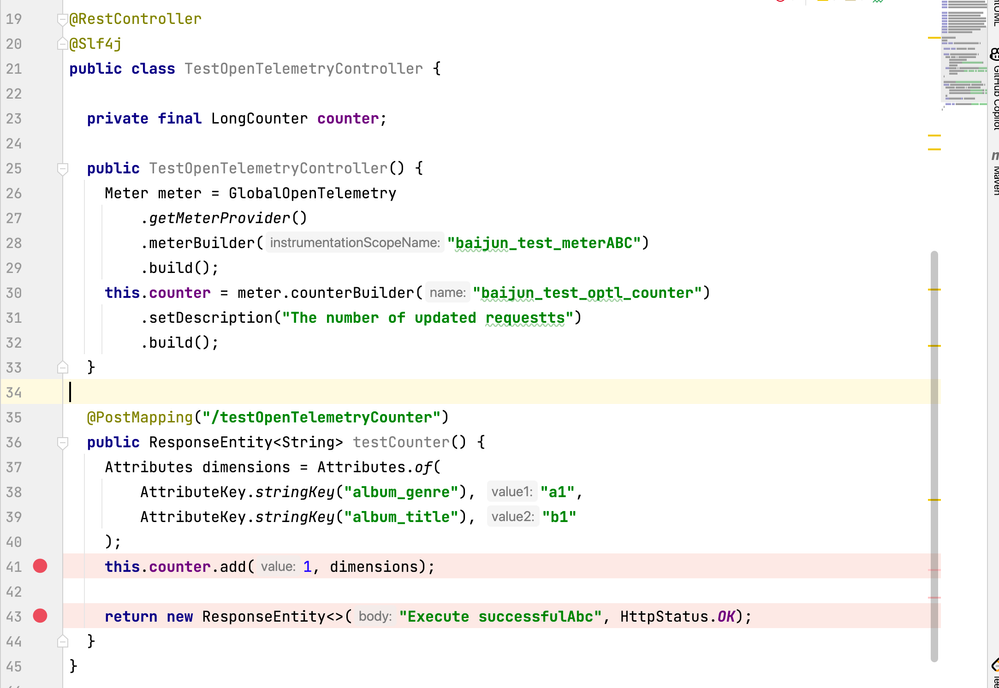
Task: Click the instrumentationScopeName parameter hint
Action: pyautogui.click(x=355, y=243)
